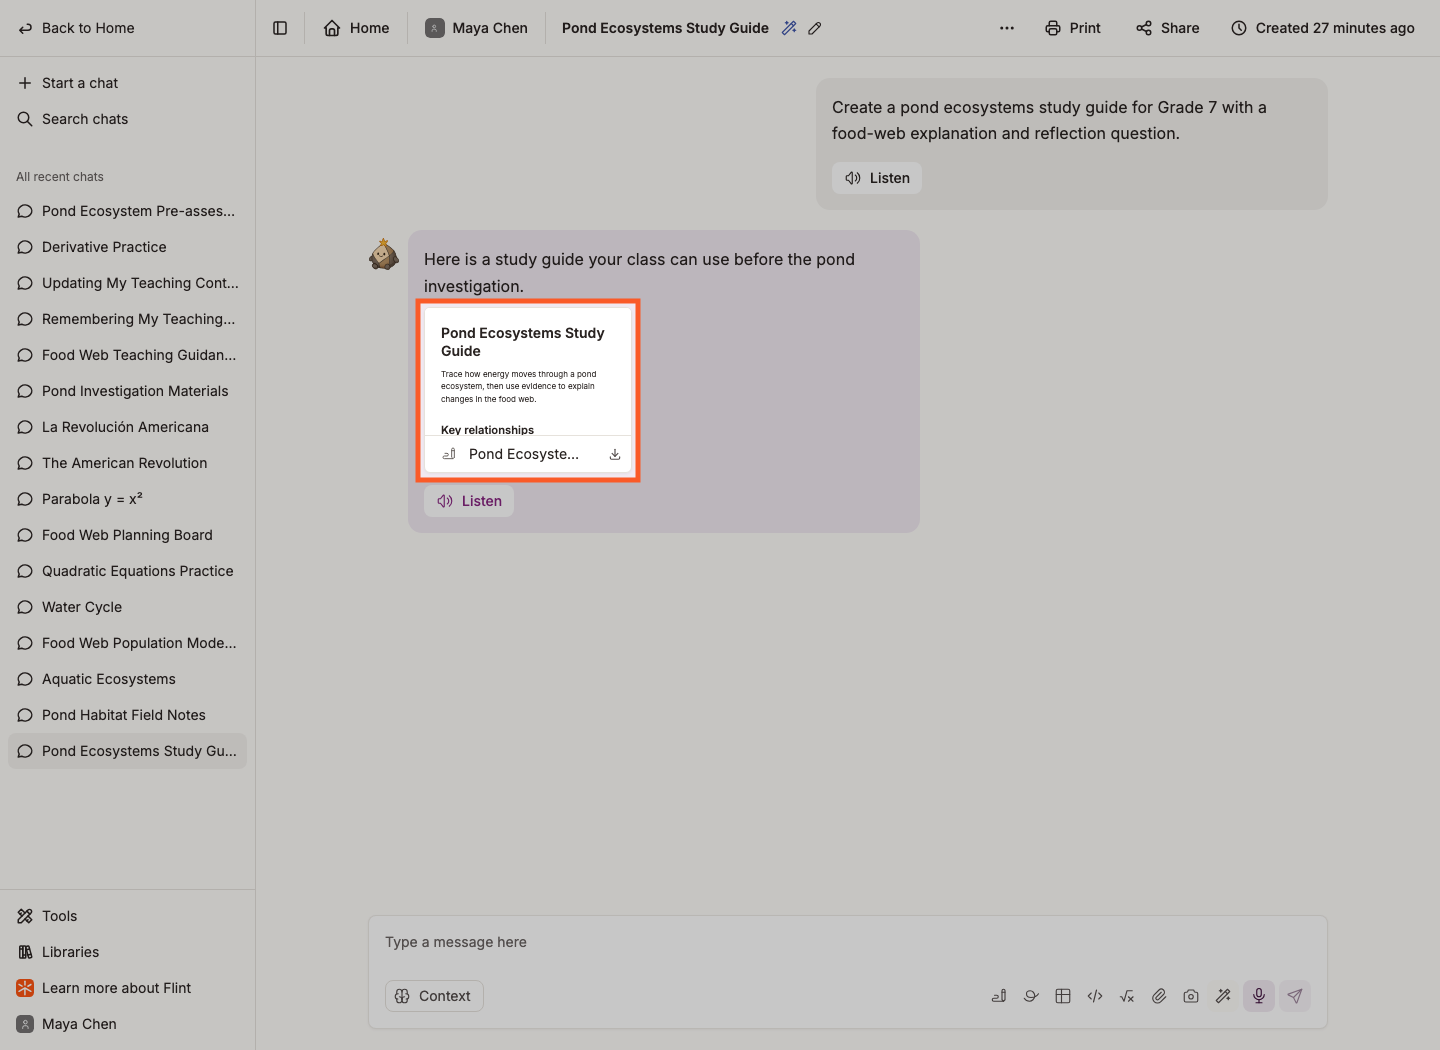
Task: Open Pond Investigation Materials chat
Action: pos(127,391)
